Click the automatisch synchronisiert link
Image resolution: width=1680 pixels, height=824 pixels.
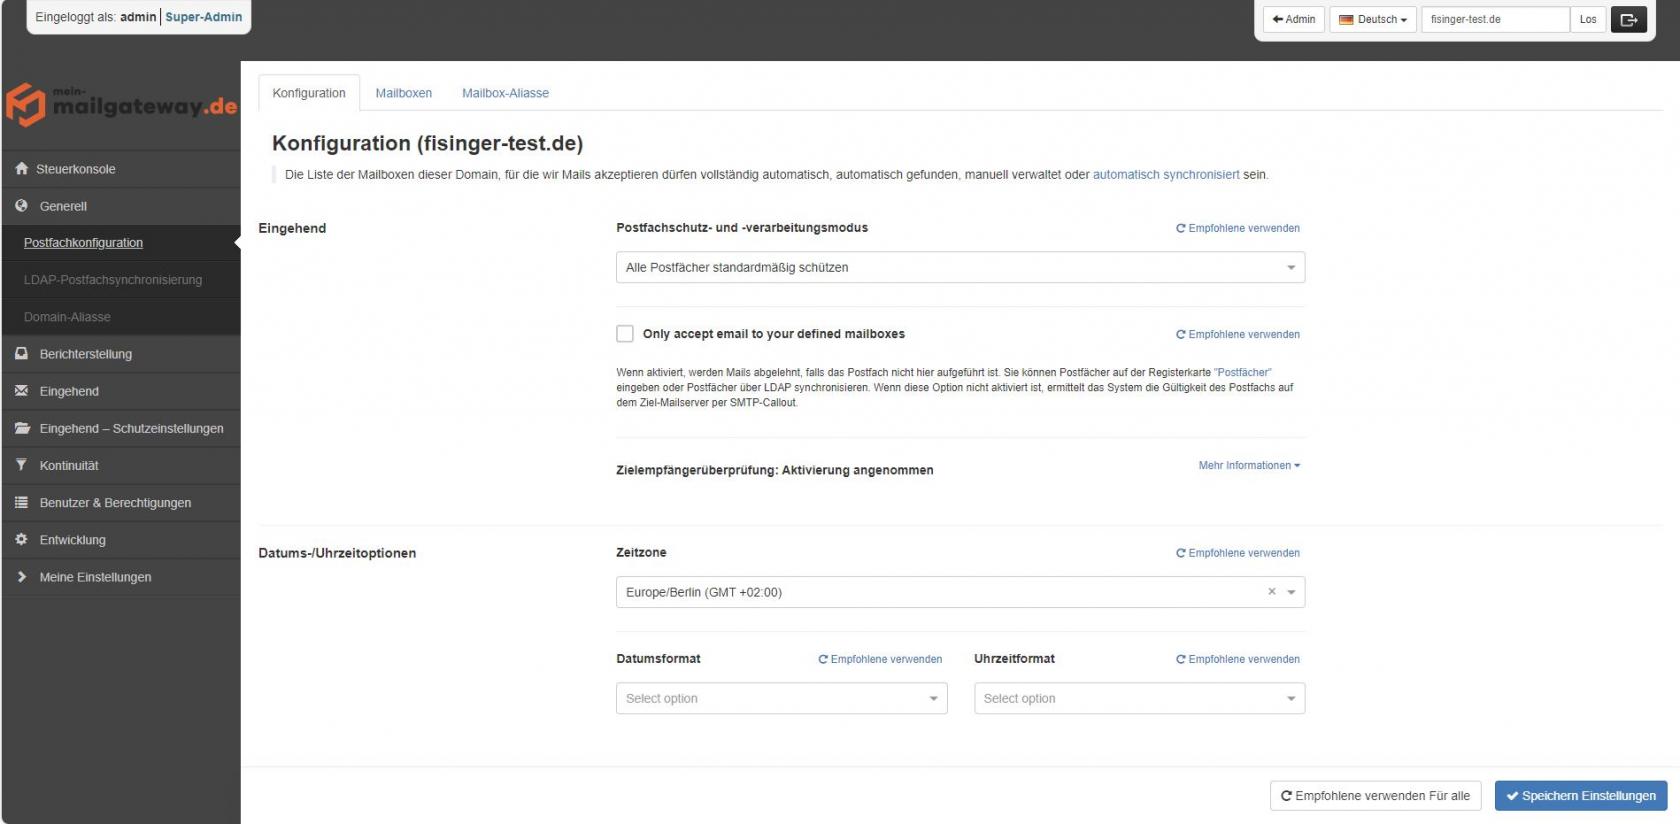coord(1166,175)
